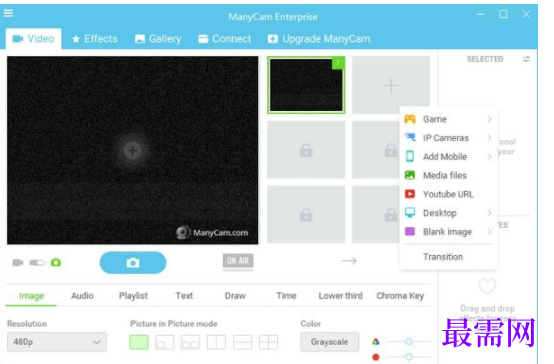Viewport: 554px width, 364px height.
Task: Choose Blank image source
Action: click(448, 231)
